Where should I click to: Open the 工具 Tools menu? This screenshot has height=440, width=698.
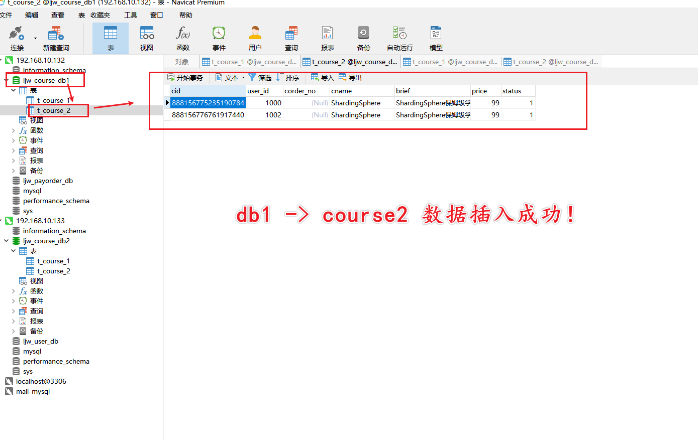130,15
